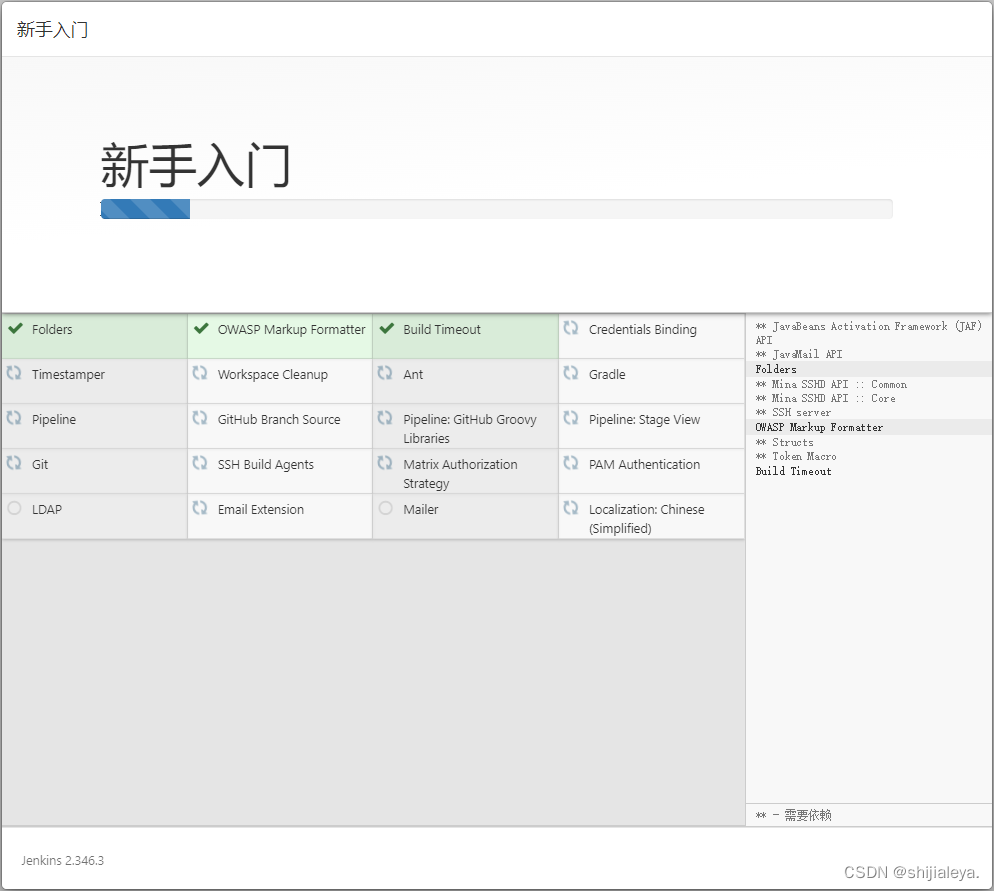This screenshot has width=994, height=891.
Task: Click the Folders entry in install log
Action: 776,369
